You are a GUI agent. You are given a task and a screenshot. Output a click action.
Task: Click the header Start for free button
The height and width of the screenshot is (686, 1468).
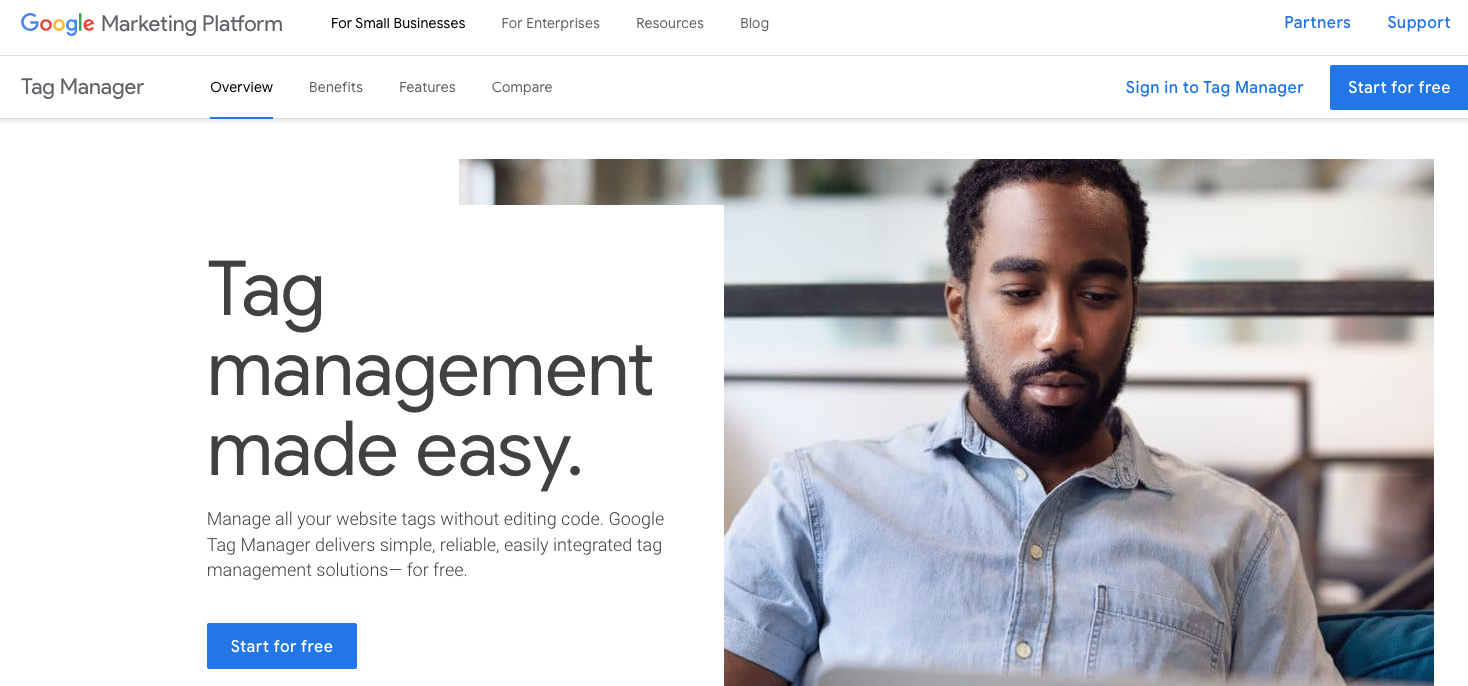(1398, 87)
